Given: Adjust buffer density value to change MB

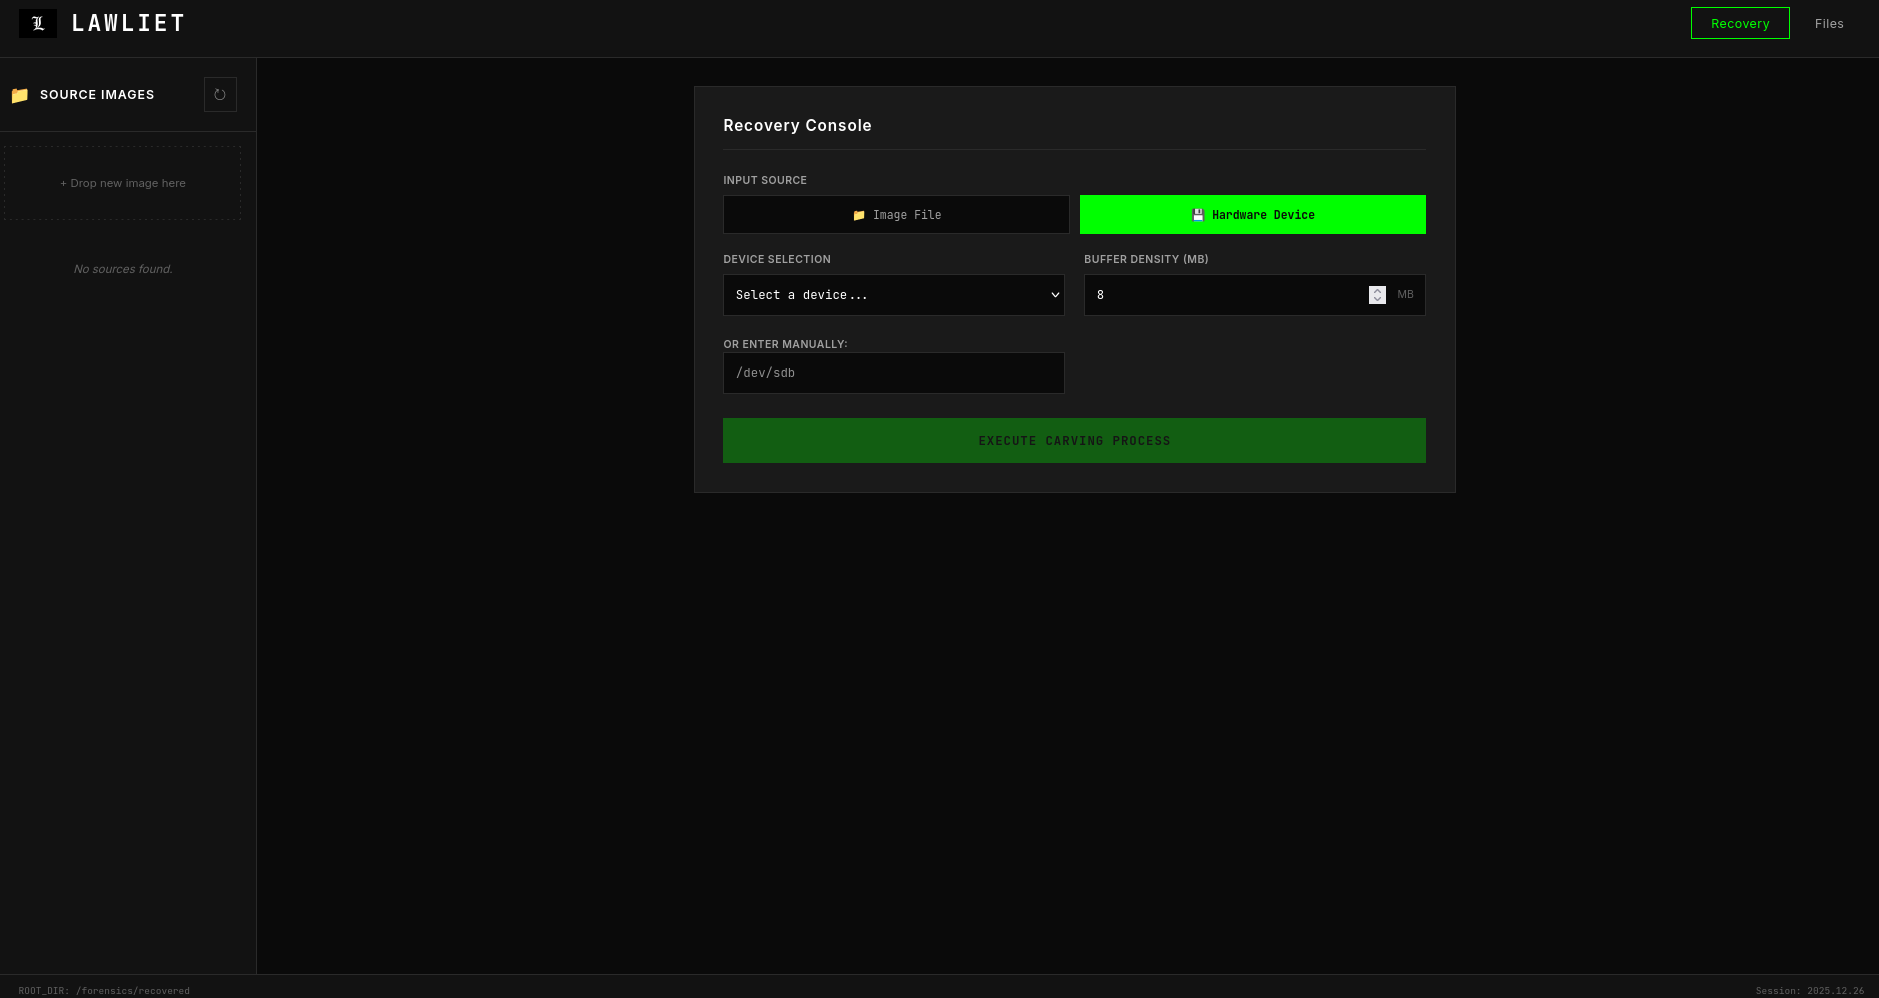Looking at the screenshot, I should pyautogui.click(x=1230, y=294).
